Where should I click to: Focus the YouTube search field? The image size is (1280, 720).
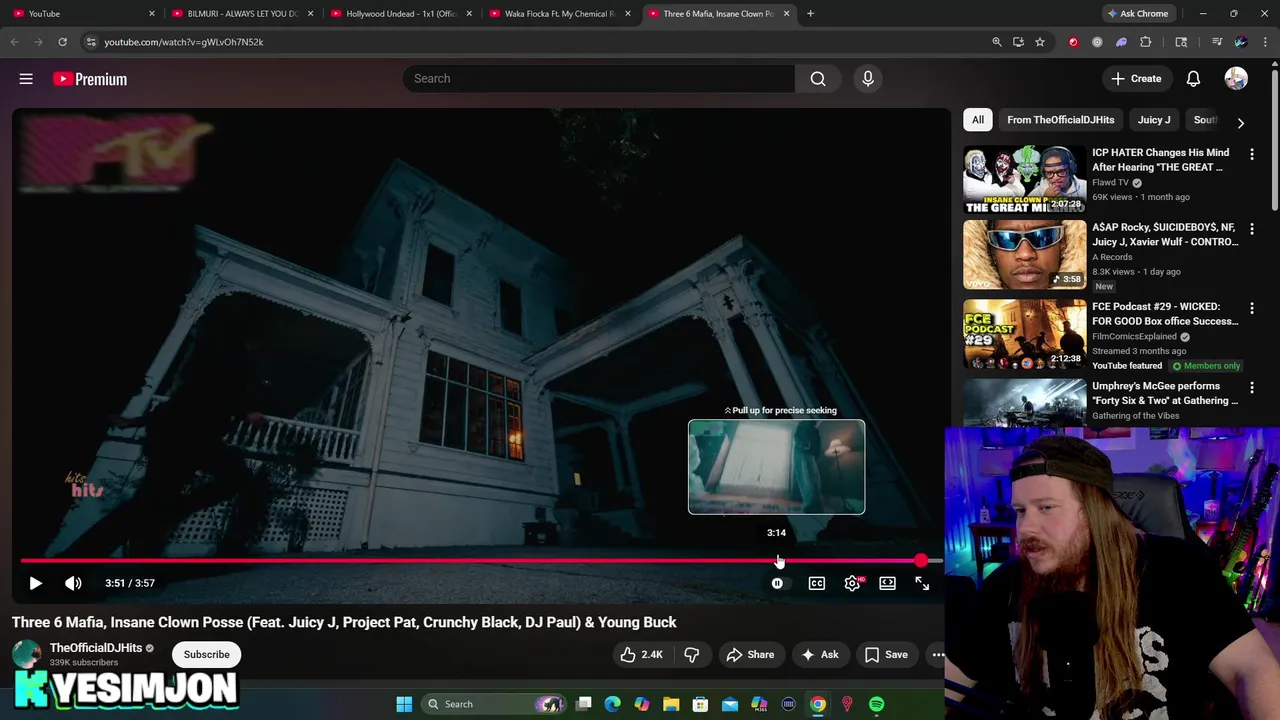[x=598, y=79]
